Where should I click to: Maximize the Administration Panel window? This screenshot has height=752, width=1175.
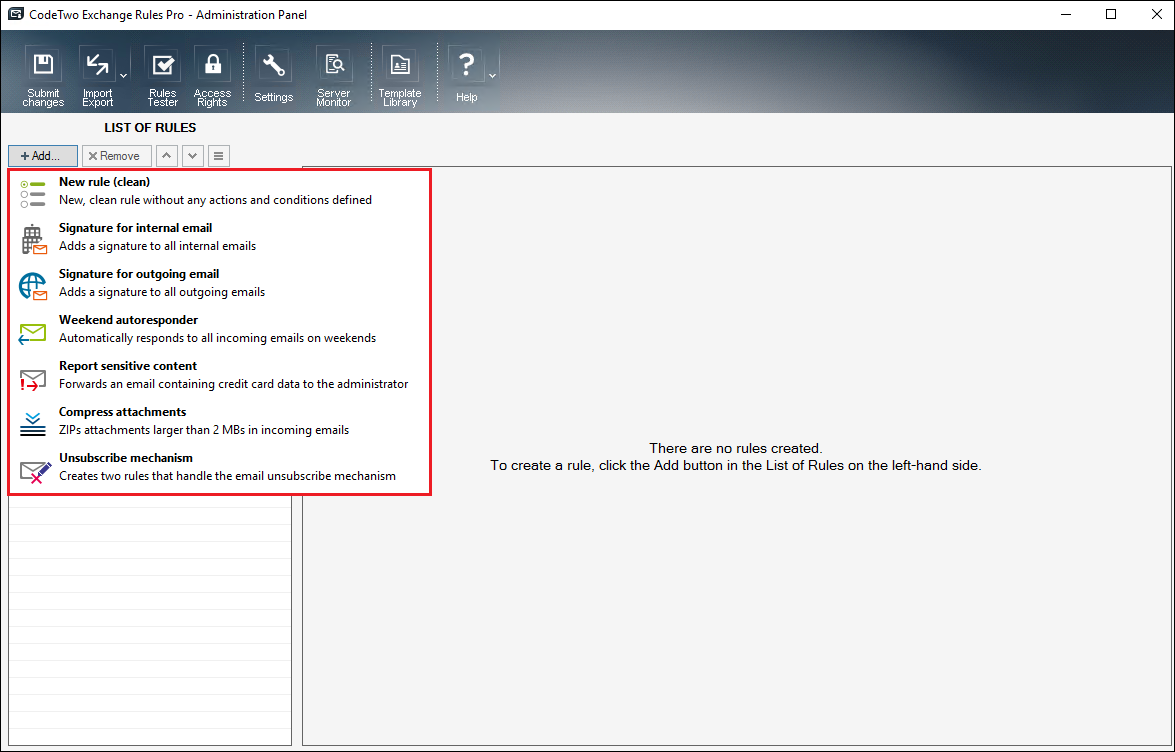1111,14
